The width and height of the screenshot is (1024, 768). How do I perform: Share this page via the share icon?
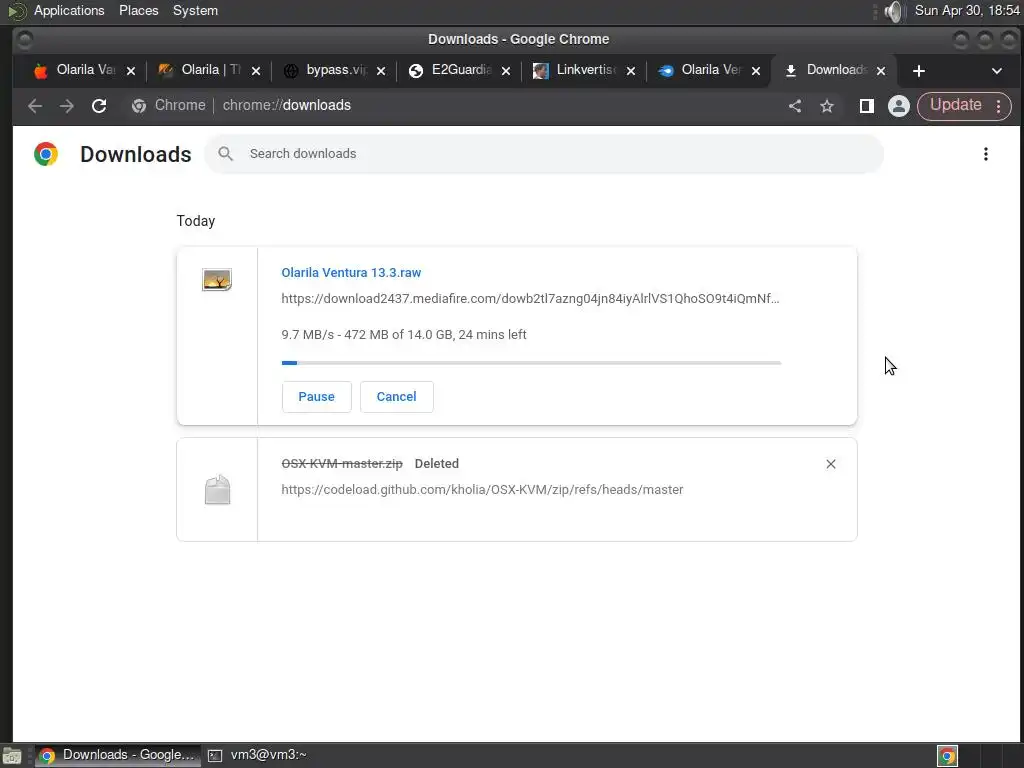coord(795,106)
